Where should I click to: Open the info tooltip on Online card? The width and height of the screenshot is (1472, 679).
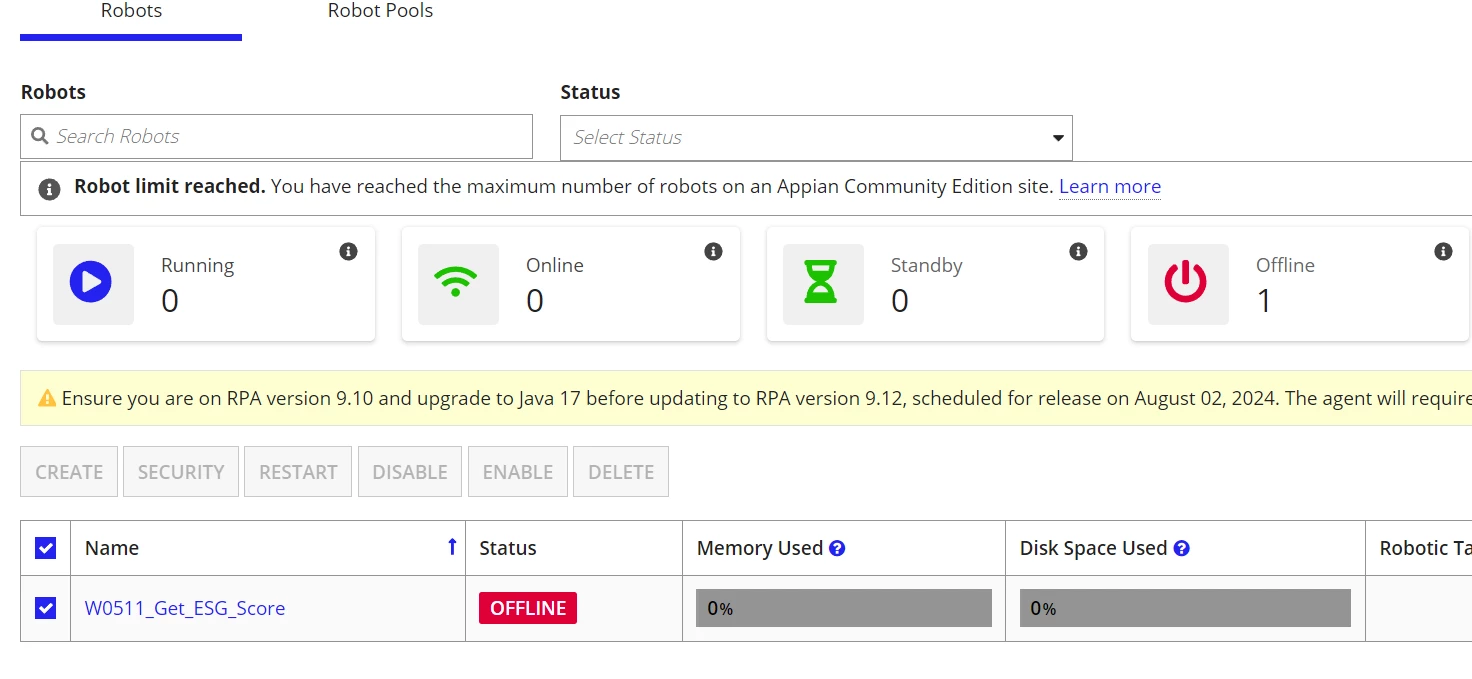point(713,252)
